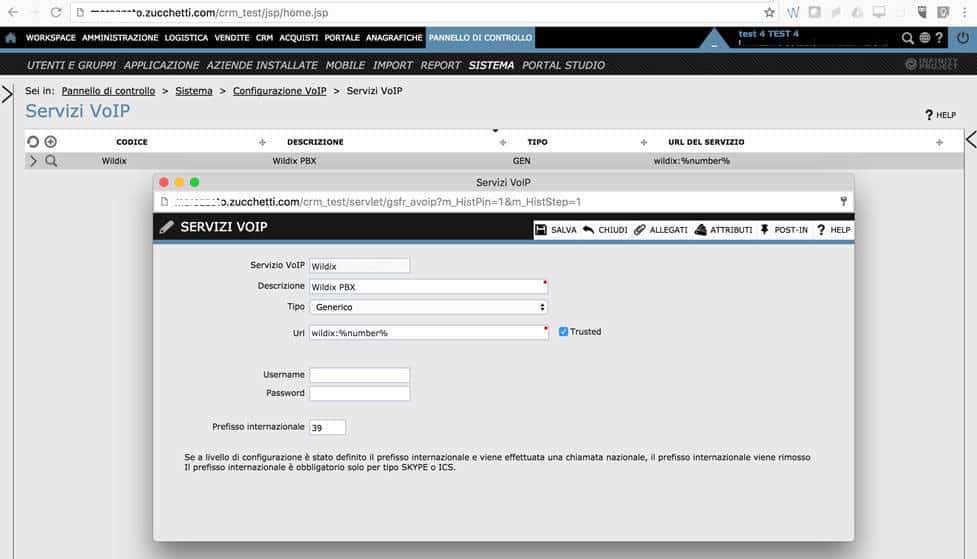This screenshot has height=559, width=977.
Task: Open the Tipo dropdown
Action: (x=428, y=307)
